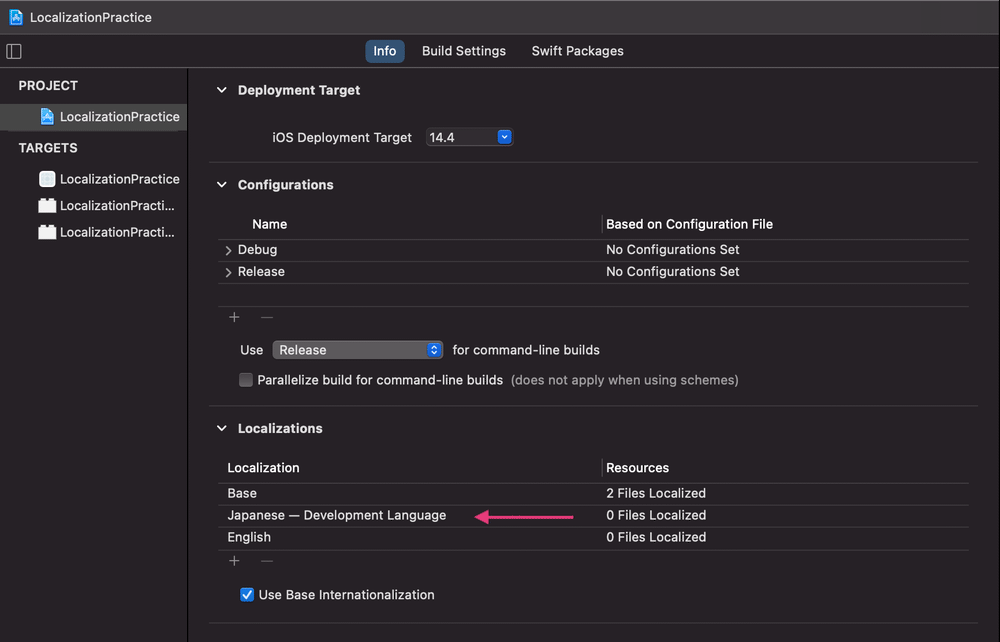Screen dimensions: 1000x642
Task: Expand the Release configuration row
Action: [229, 272]
